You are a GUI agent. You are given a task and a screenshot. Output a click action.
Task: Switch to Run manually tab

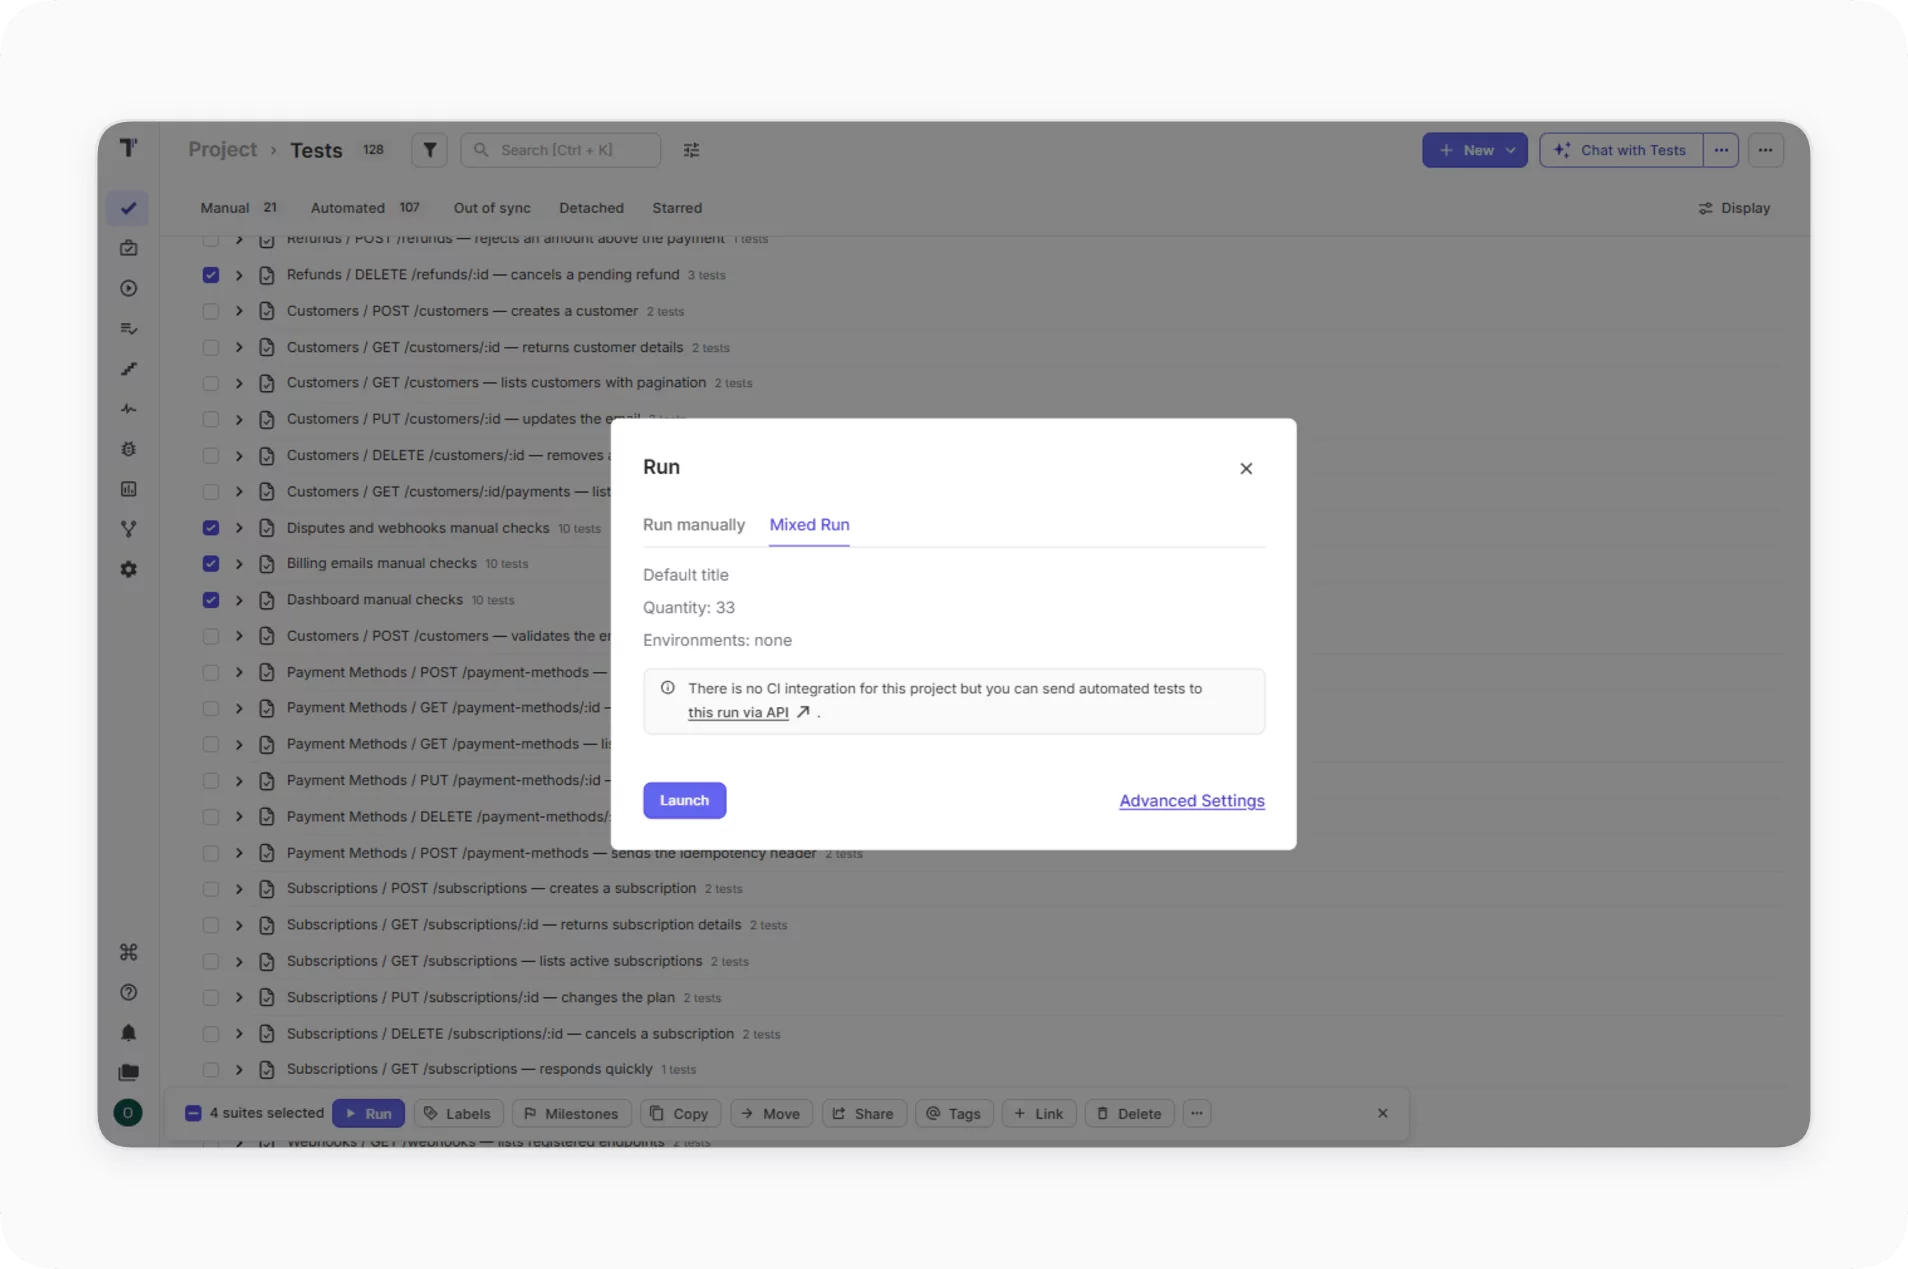point(693,525)
